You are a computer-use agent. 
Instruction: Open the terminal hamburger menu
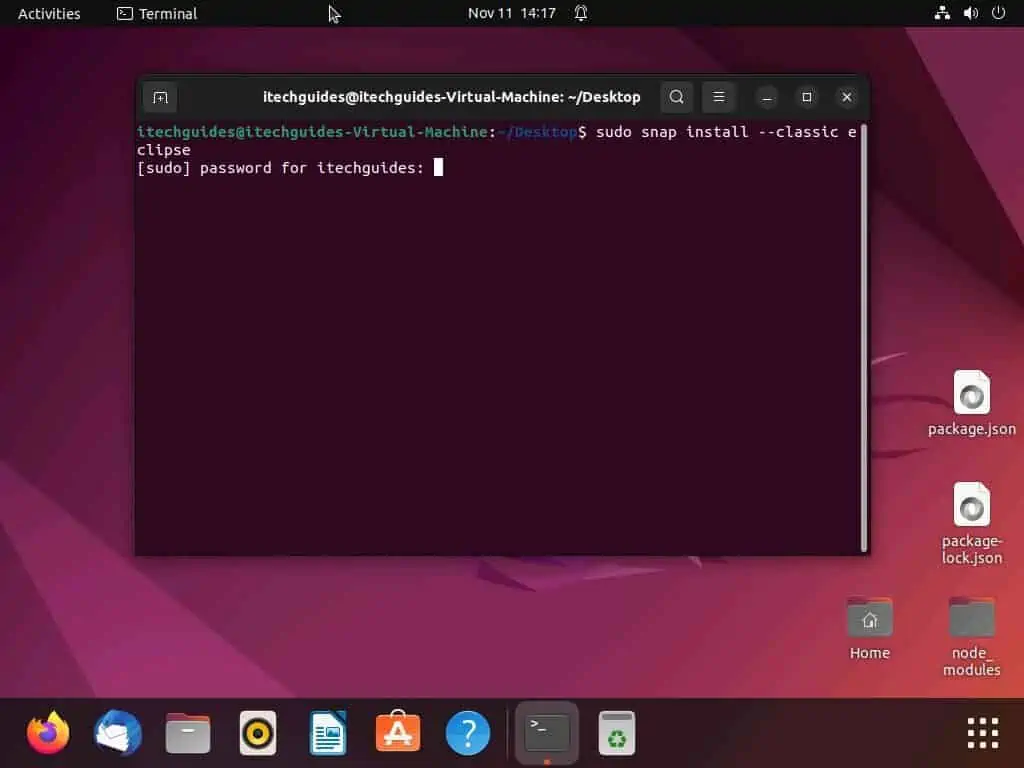718,97
